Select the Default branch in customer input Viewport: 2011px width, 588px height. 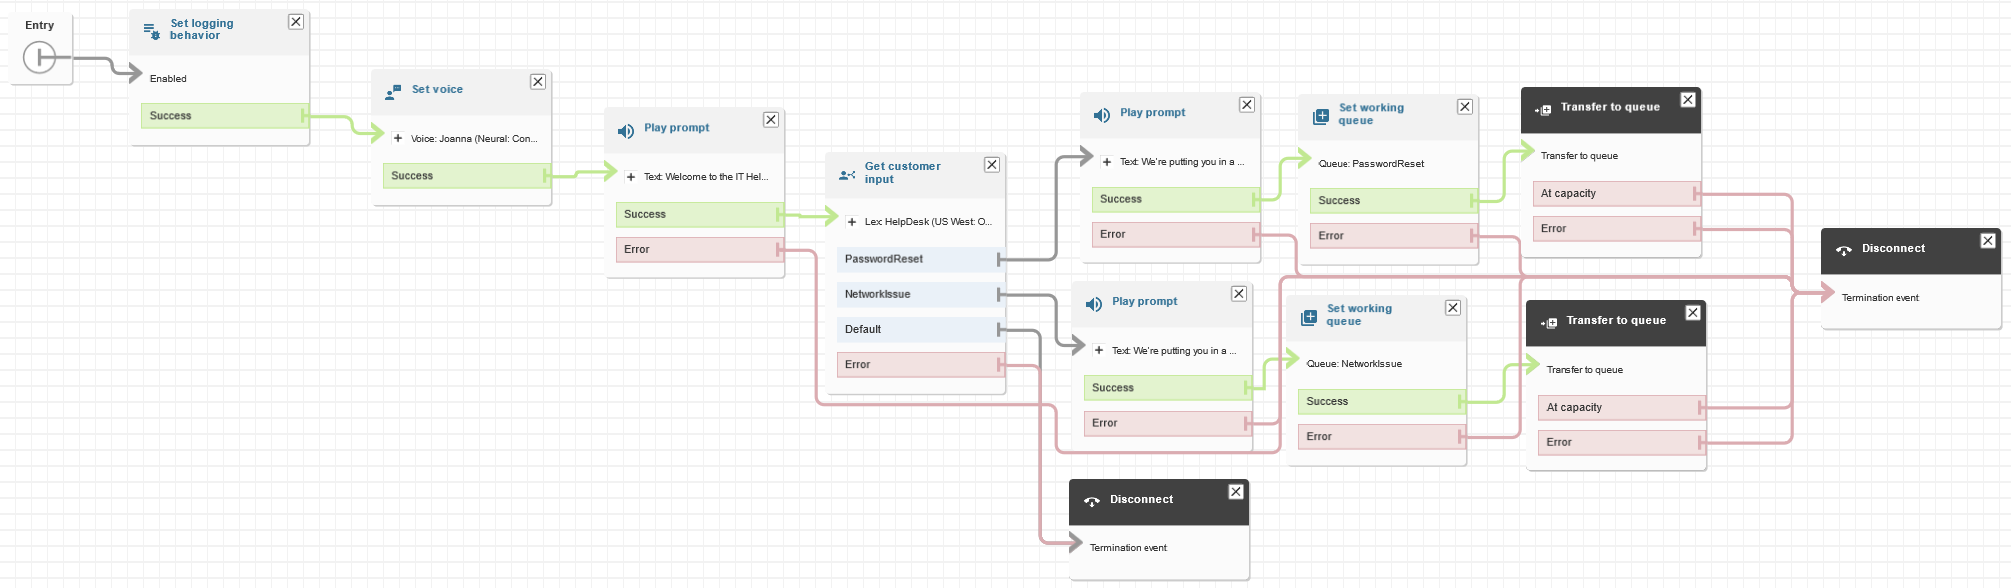pos(918,329)
